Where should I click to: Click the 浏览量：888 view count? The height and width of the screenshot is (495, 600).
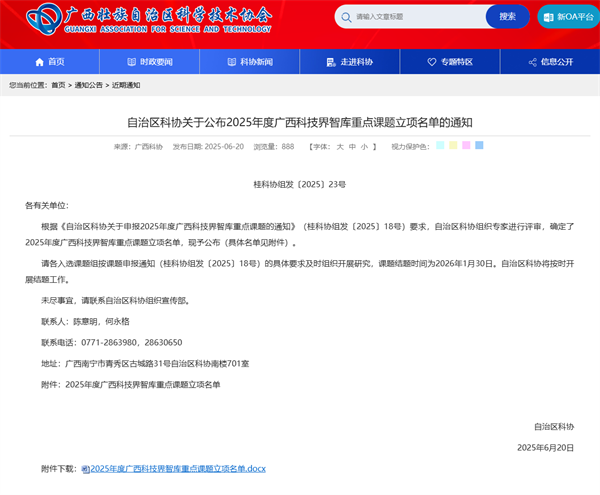click(x=274, y=147)
